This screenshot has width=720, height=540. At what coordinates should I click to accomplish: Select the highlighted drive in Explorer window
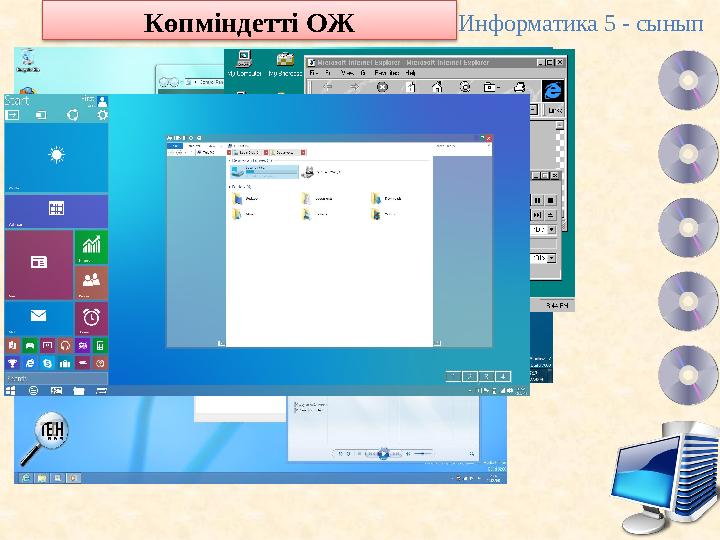click(x=264, y=172)
